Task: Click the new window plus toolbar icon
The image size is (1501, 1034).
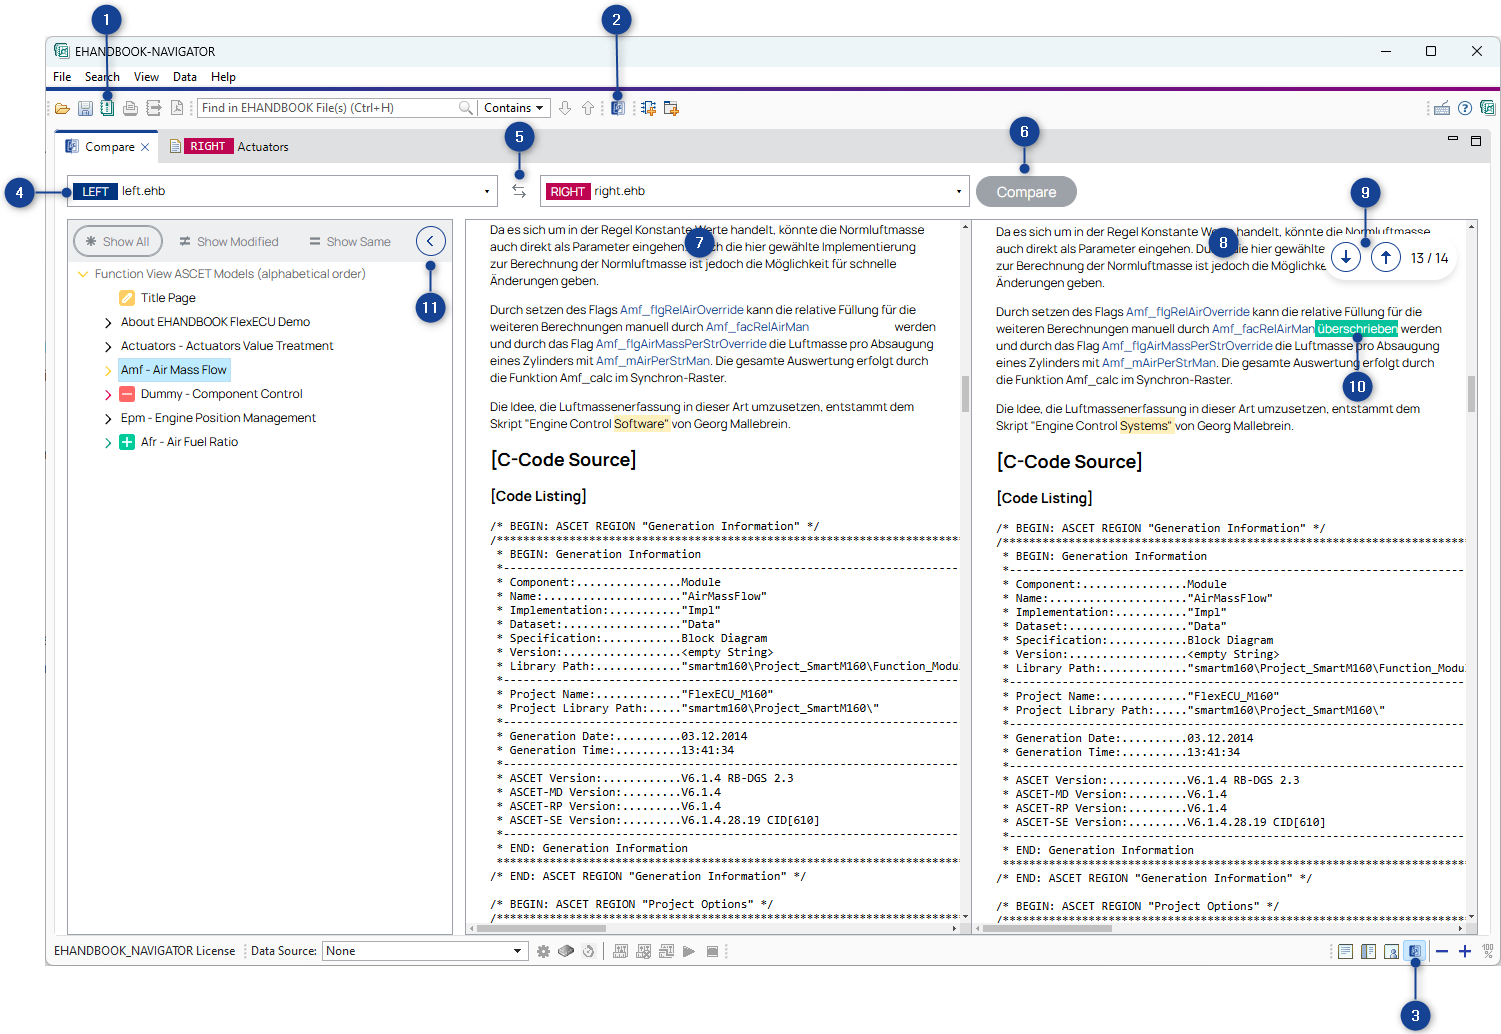Action: pyautogui.click(x=671, y=108)
